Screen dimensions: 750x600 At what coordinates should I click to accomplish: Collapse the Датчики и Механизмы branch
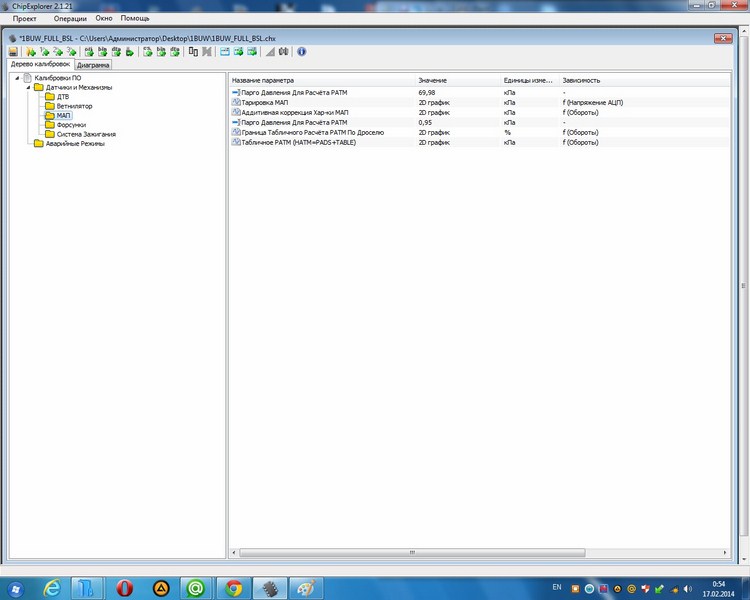click(x=28, y=87)
